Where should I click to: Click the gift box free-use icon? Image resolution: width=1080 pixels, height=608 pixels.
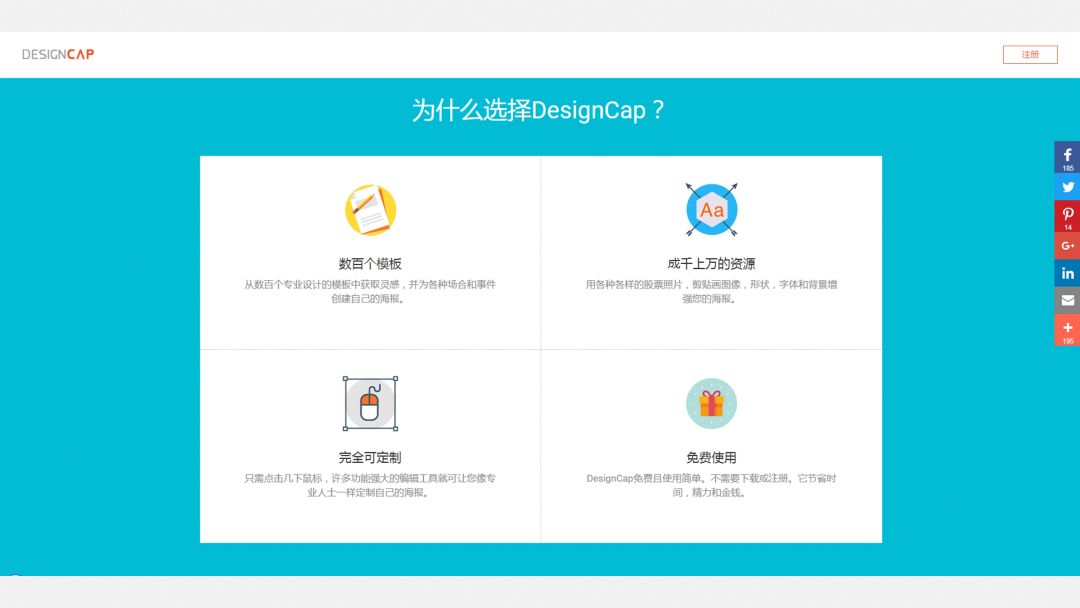(712, 403)
